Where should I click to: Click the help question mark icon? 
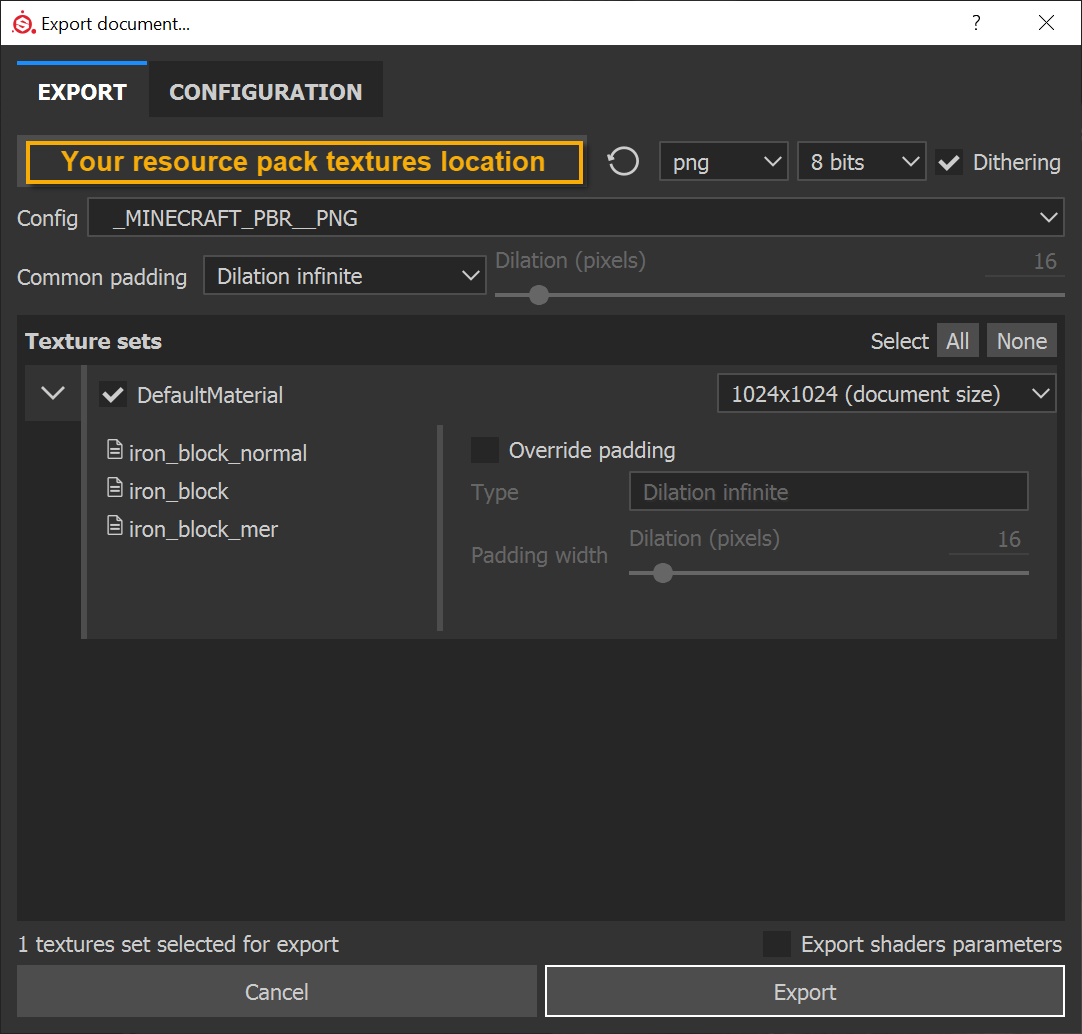coord(977,23)
